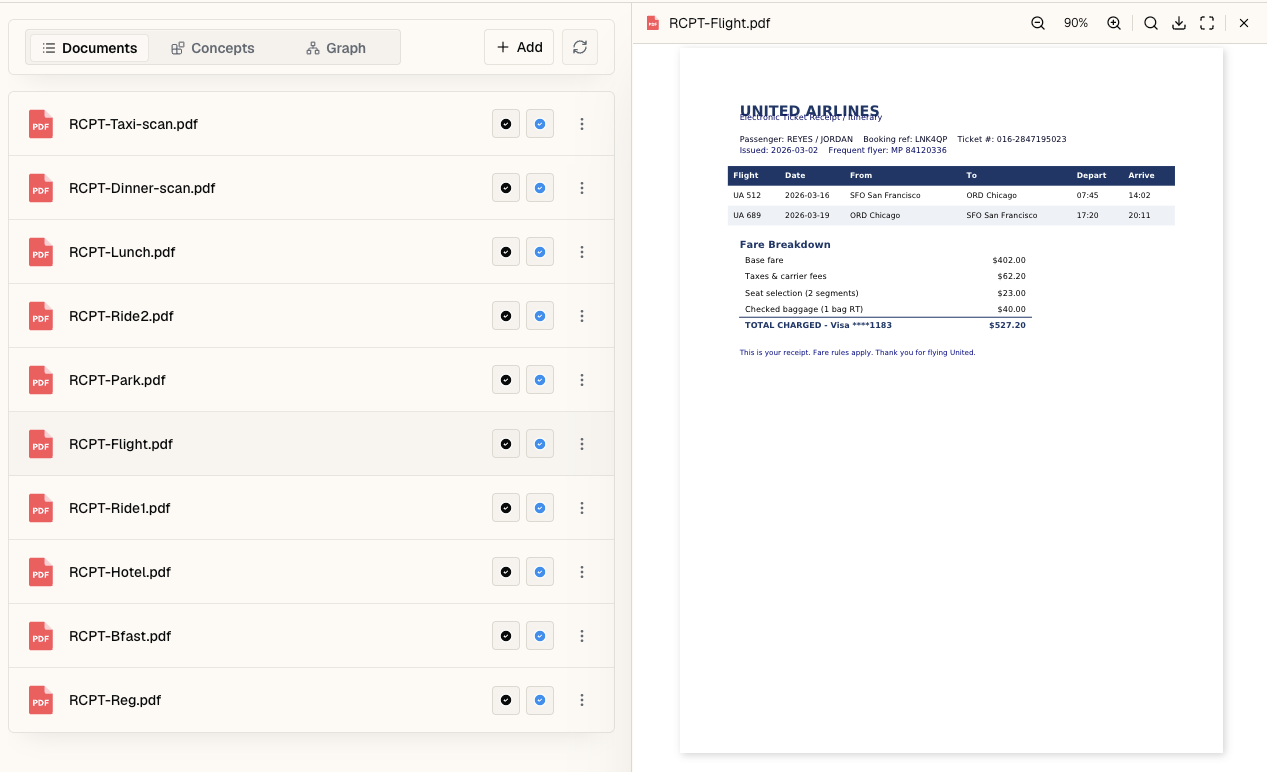Click blue verified icon for RCPT-Bfast.pdf
The width and height of the screenshot is (1267, 772).
click(540, 636)
